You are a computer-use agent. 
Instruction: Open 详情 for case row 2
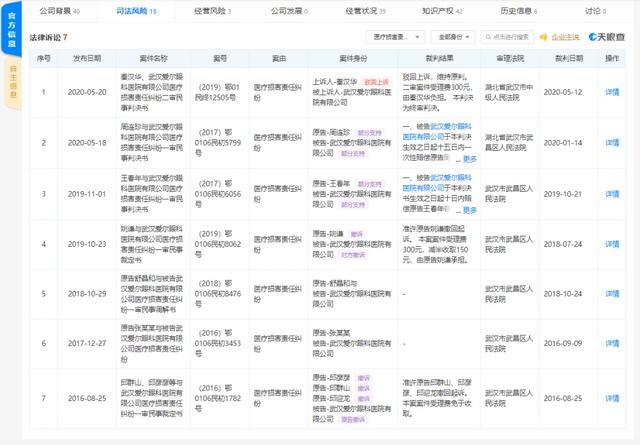click(x=612, y=143)
